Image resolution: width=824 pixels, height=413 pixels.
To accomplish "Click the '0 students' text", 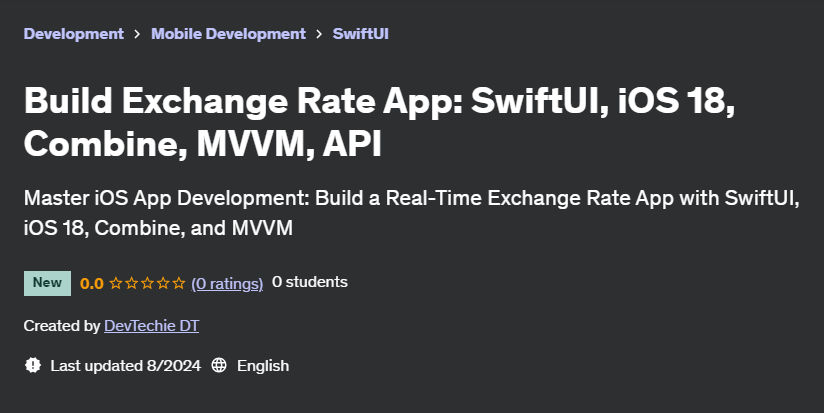I will (310, 282).
